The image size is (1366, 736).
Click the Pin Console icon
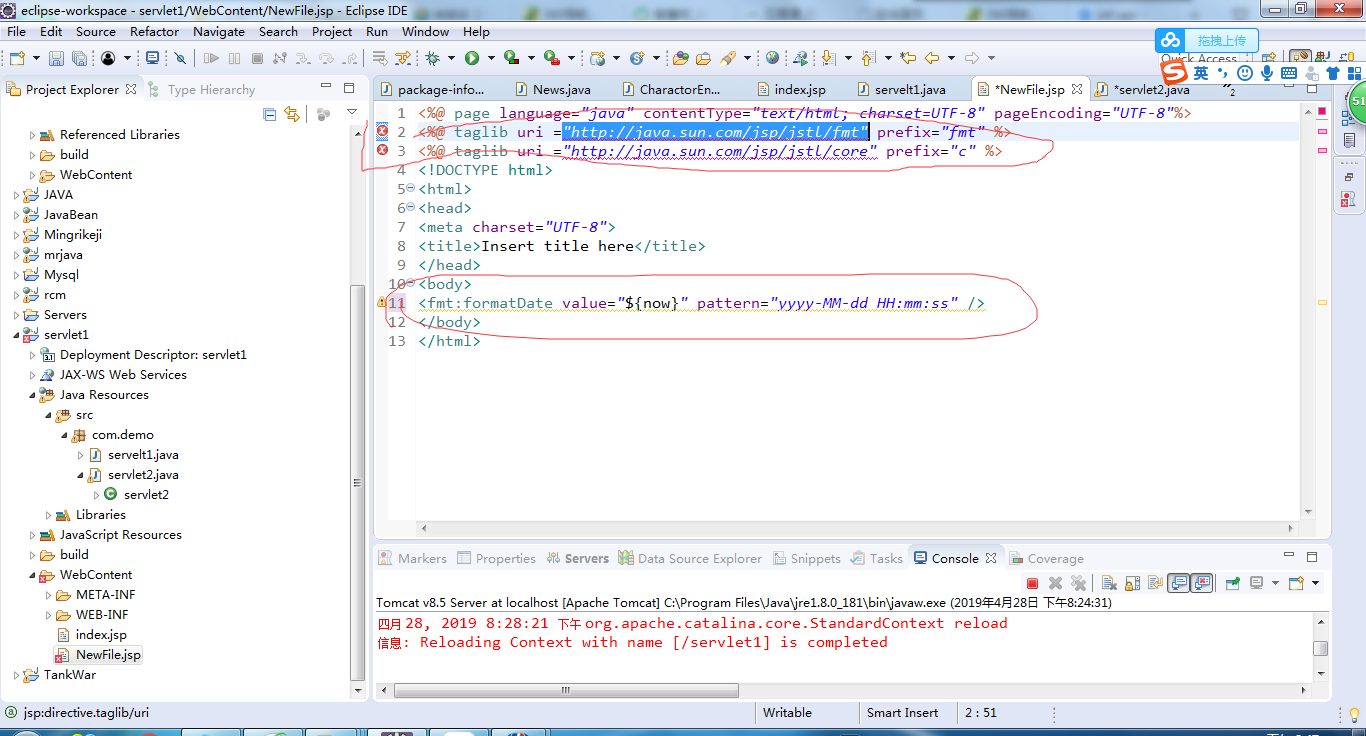(1233, 583)
